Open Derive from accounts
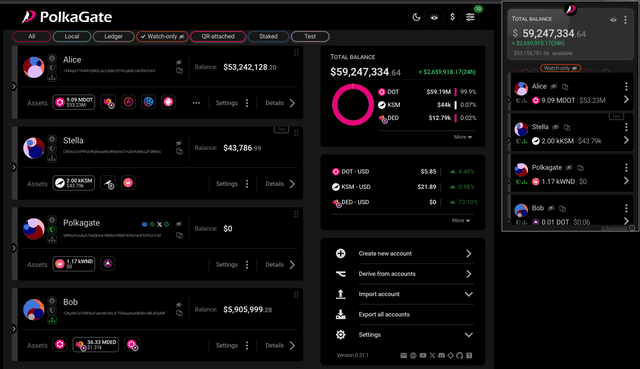Image resolution: width=640 pixels, height=369 pixels. click(403, 274)
